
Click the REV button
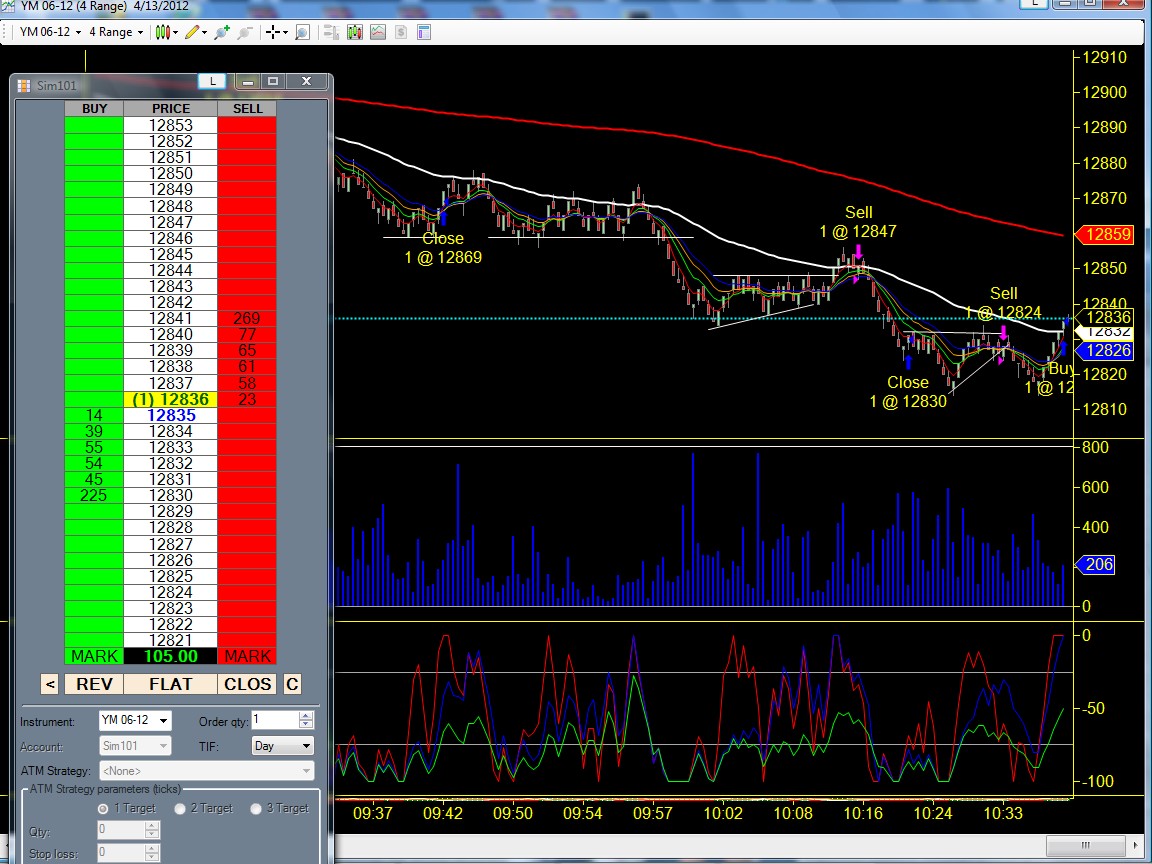(x=94, y=684)
